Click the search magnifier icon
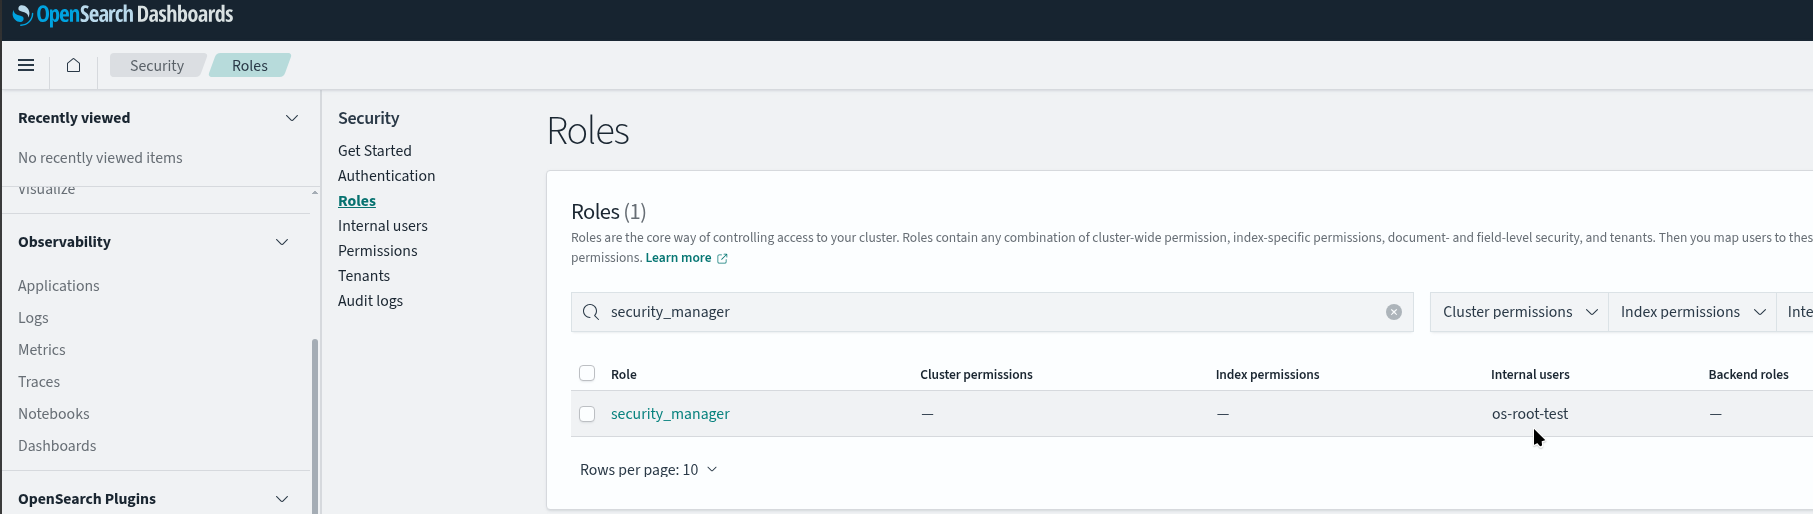The height and width of the screenshot is (514, 1813). click(x=591, y=312)
